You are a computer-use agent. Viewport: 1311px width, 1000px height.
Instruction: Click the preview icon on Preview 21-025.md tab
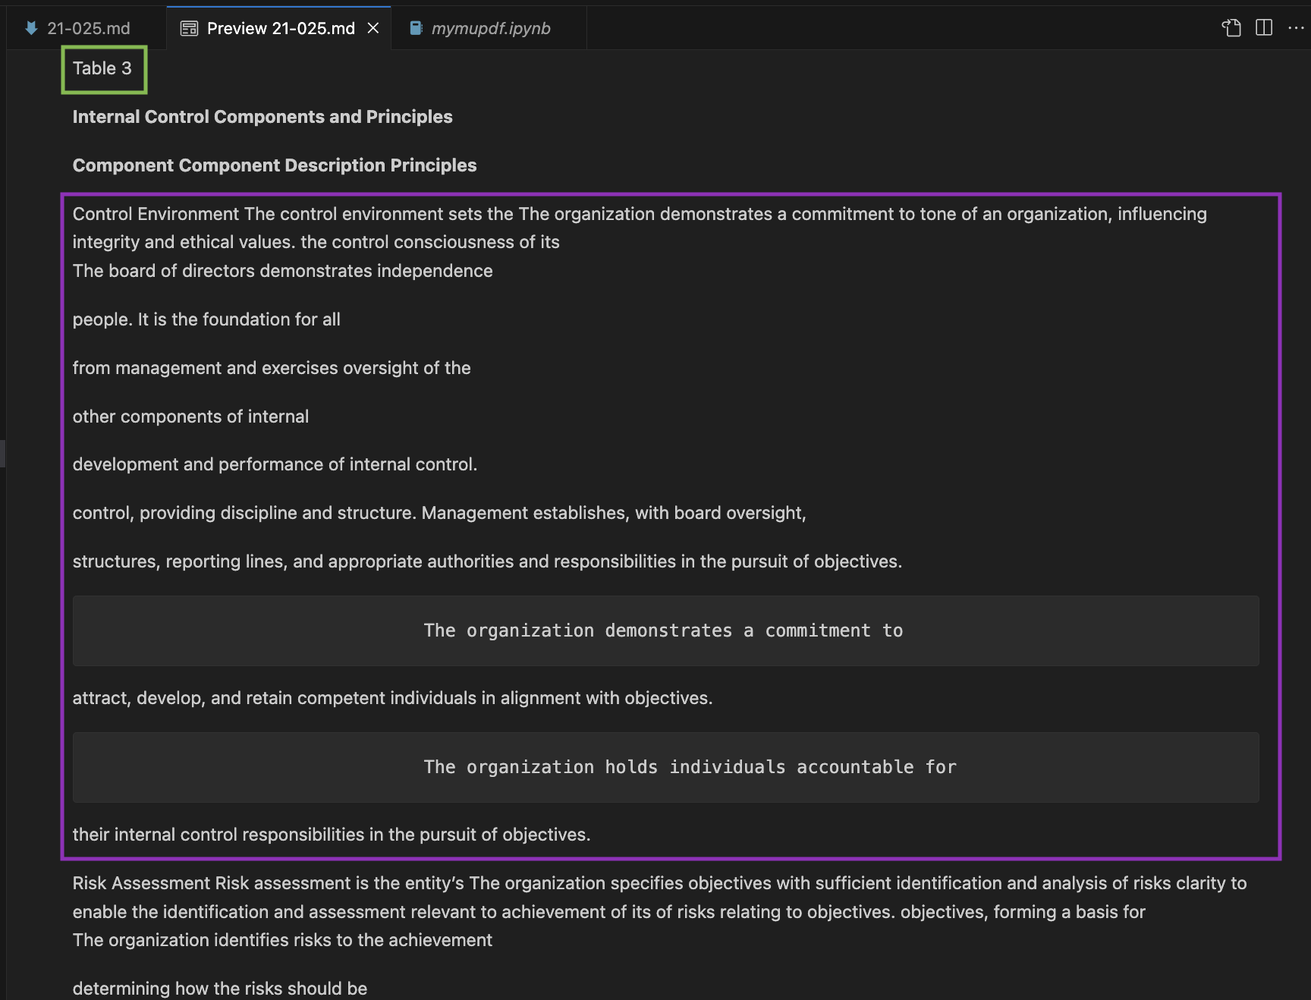pyautogui.click(x=188, y=27)
